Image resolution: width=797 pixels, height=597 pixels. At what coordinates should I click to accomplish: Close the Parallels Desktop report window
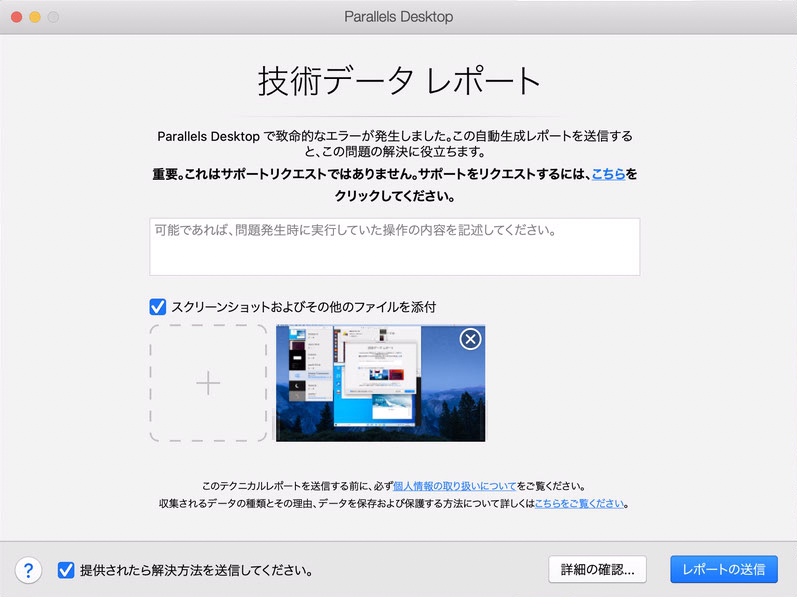(15, 17)
